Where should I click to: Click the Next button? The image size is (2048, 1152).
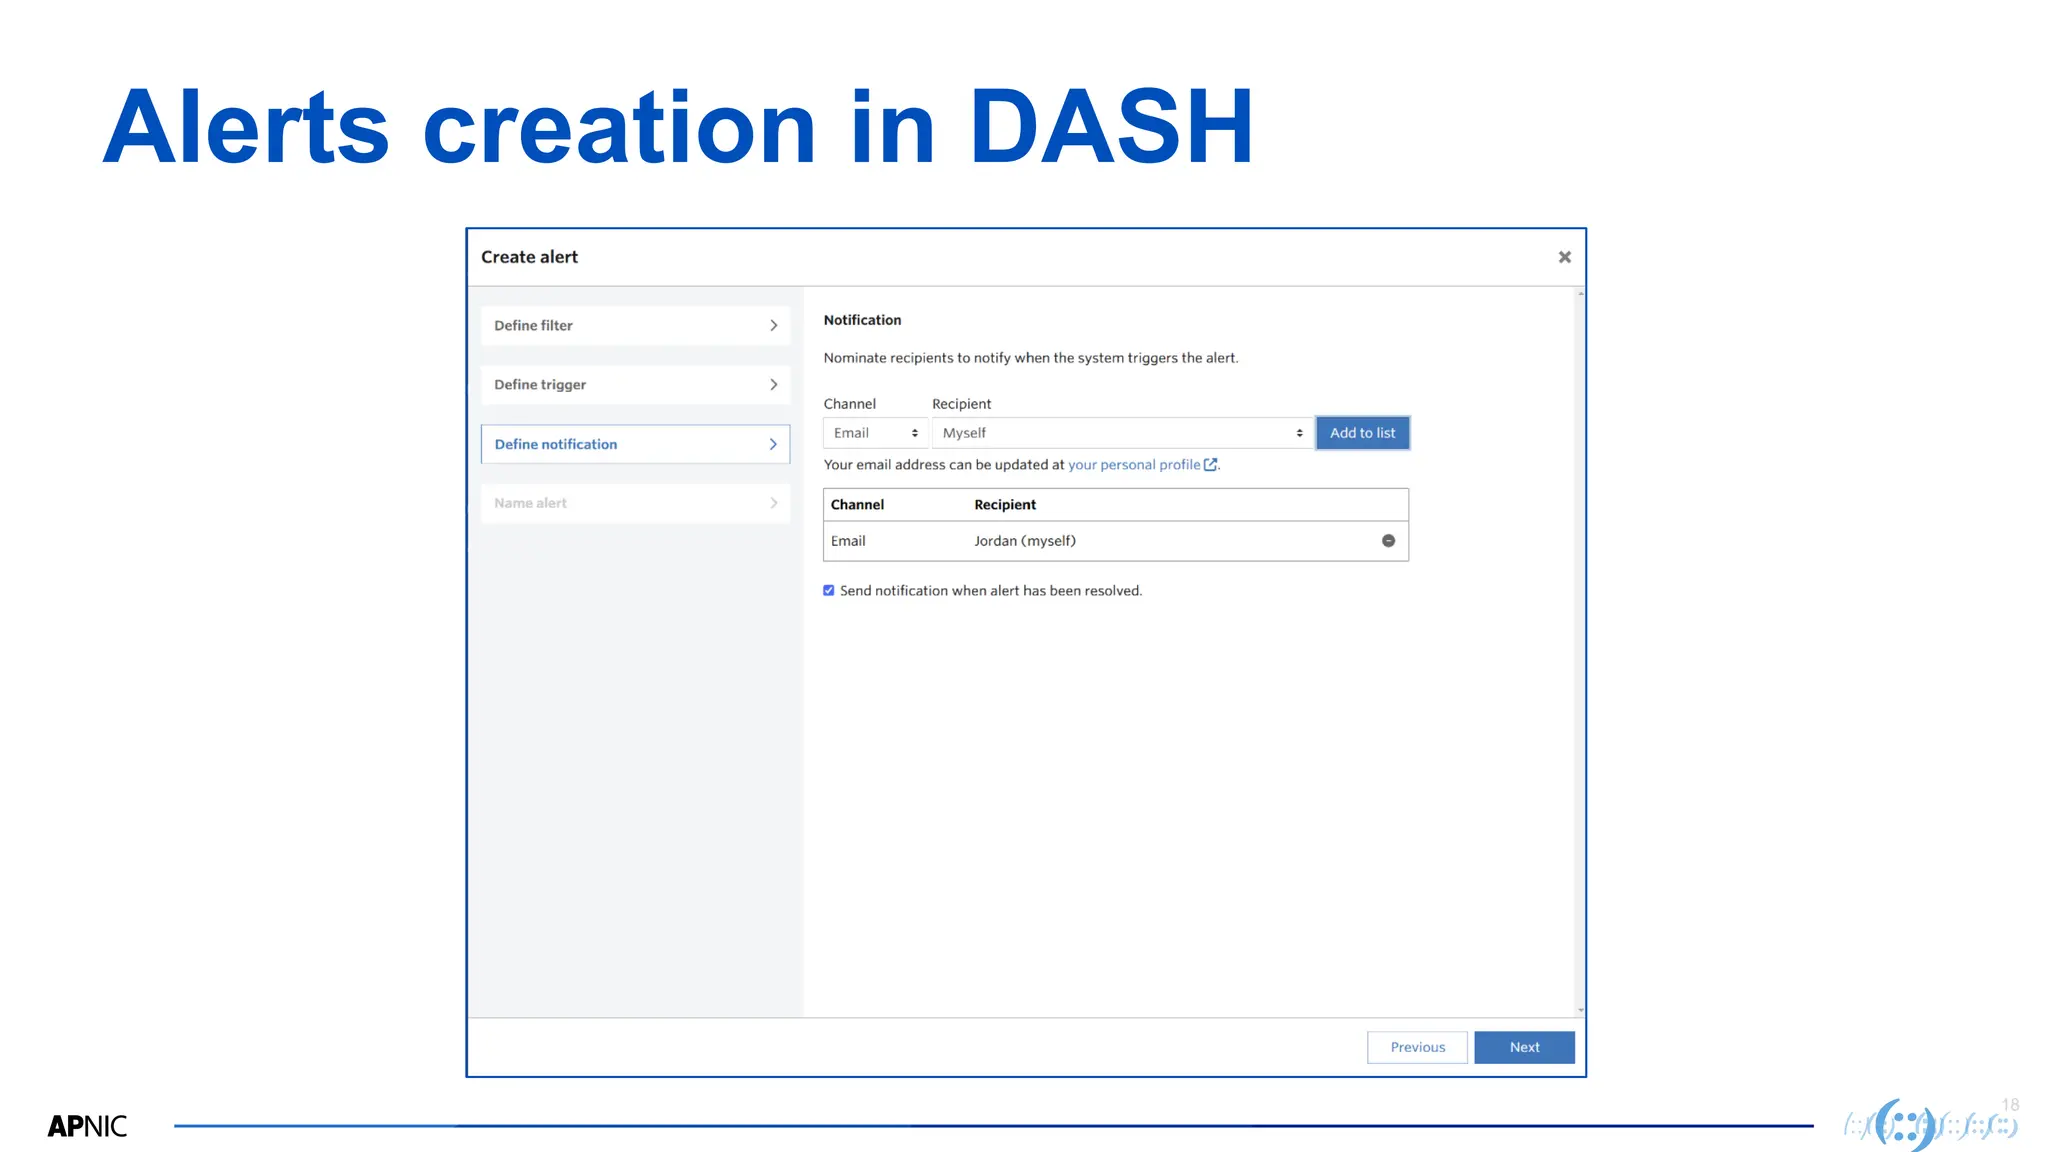[x=1524, y=1047]
